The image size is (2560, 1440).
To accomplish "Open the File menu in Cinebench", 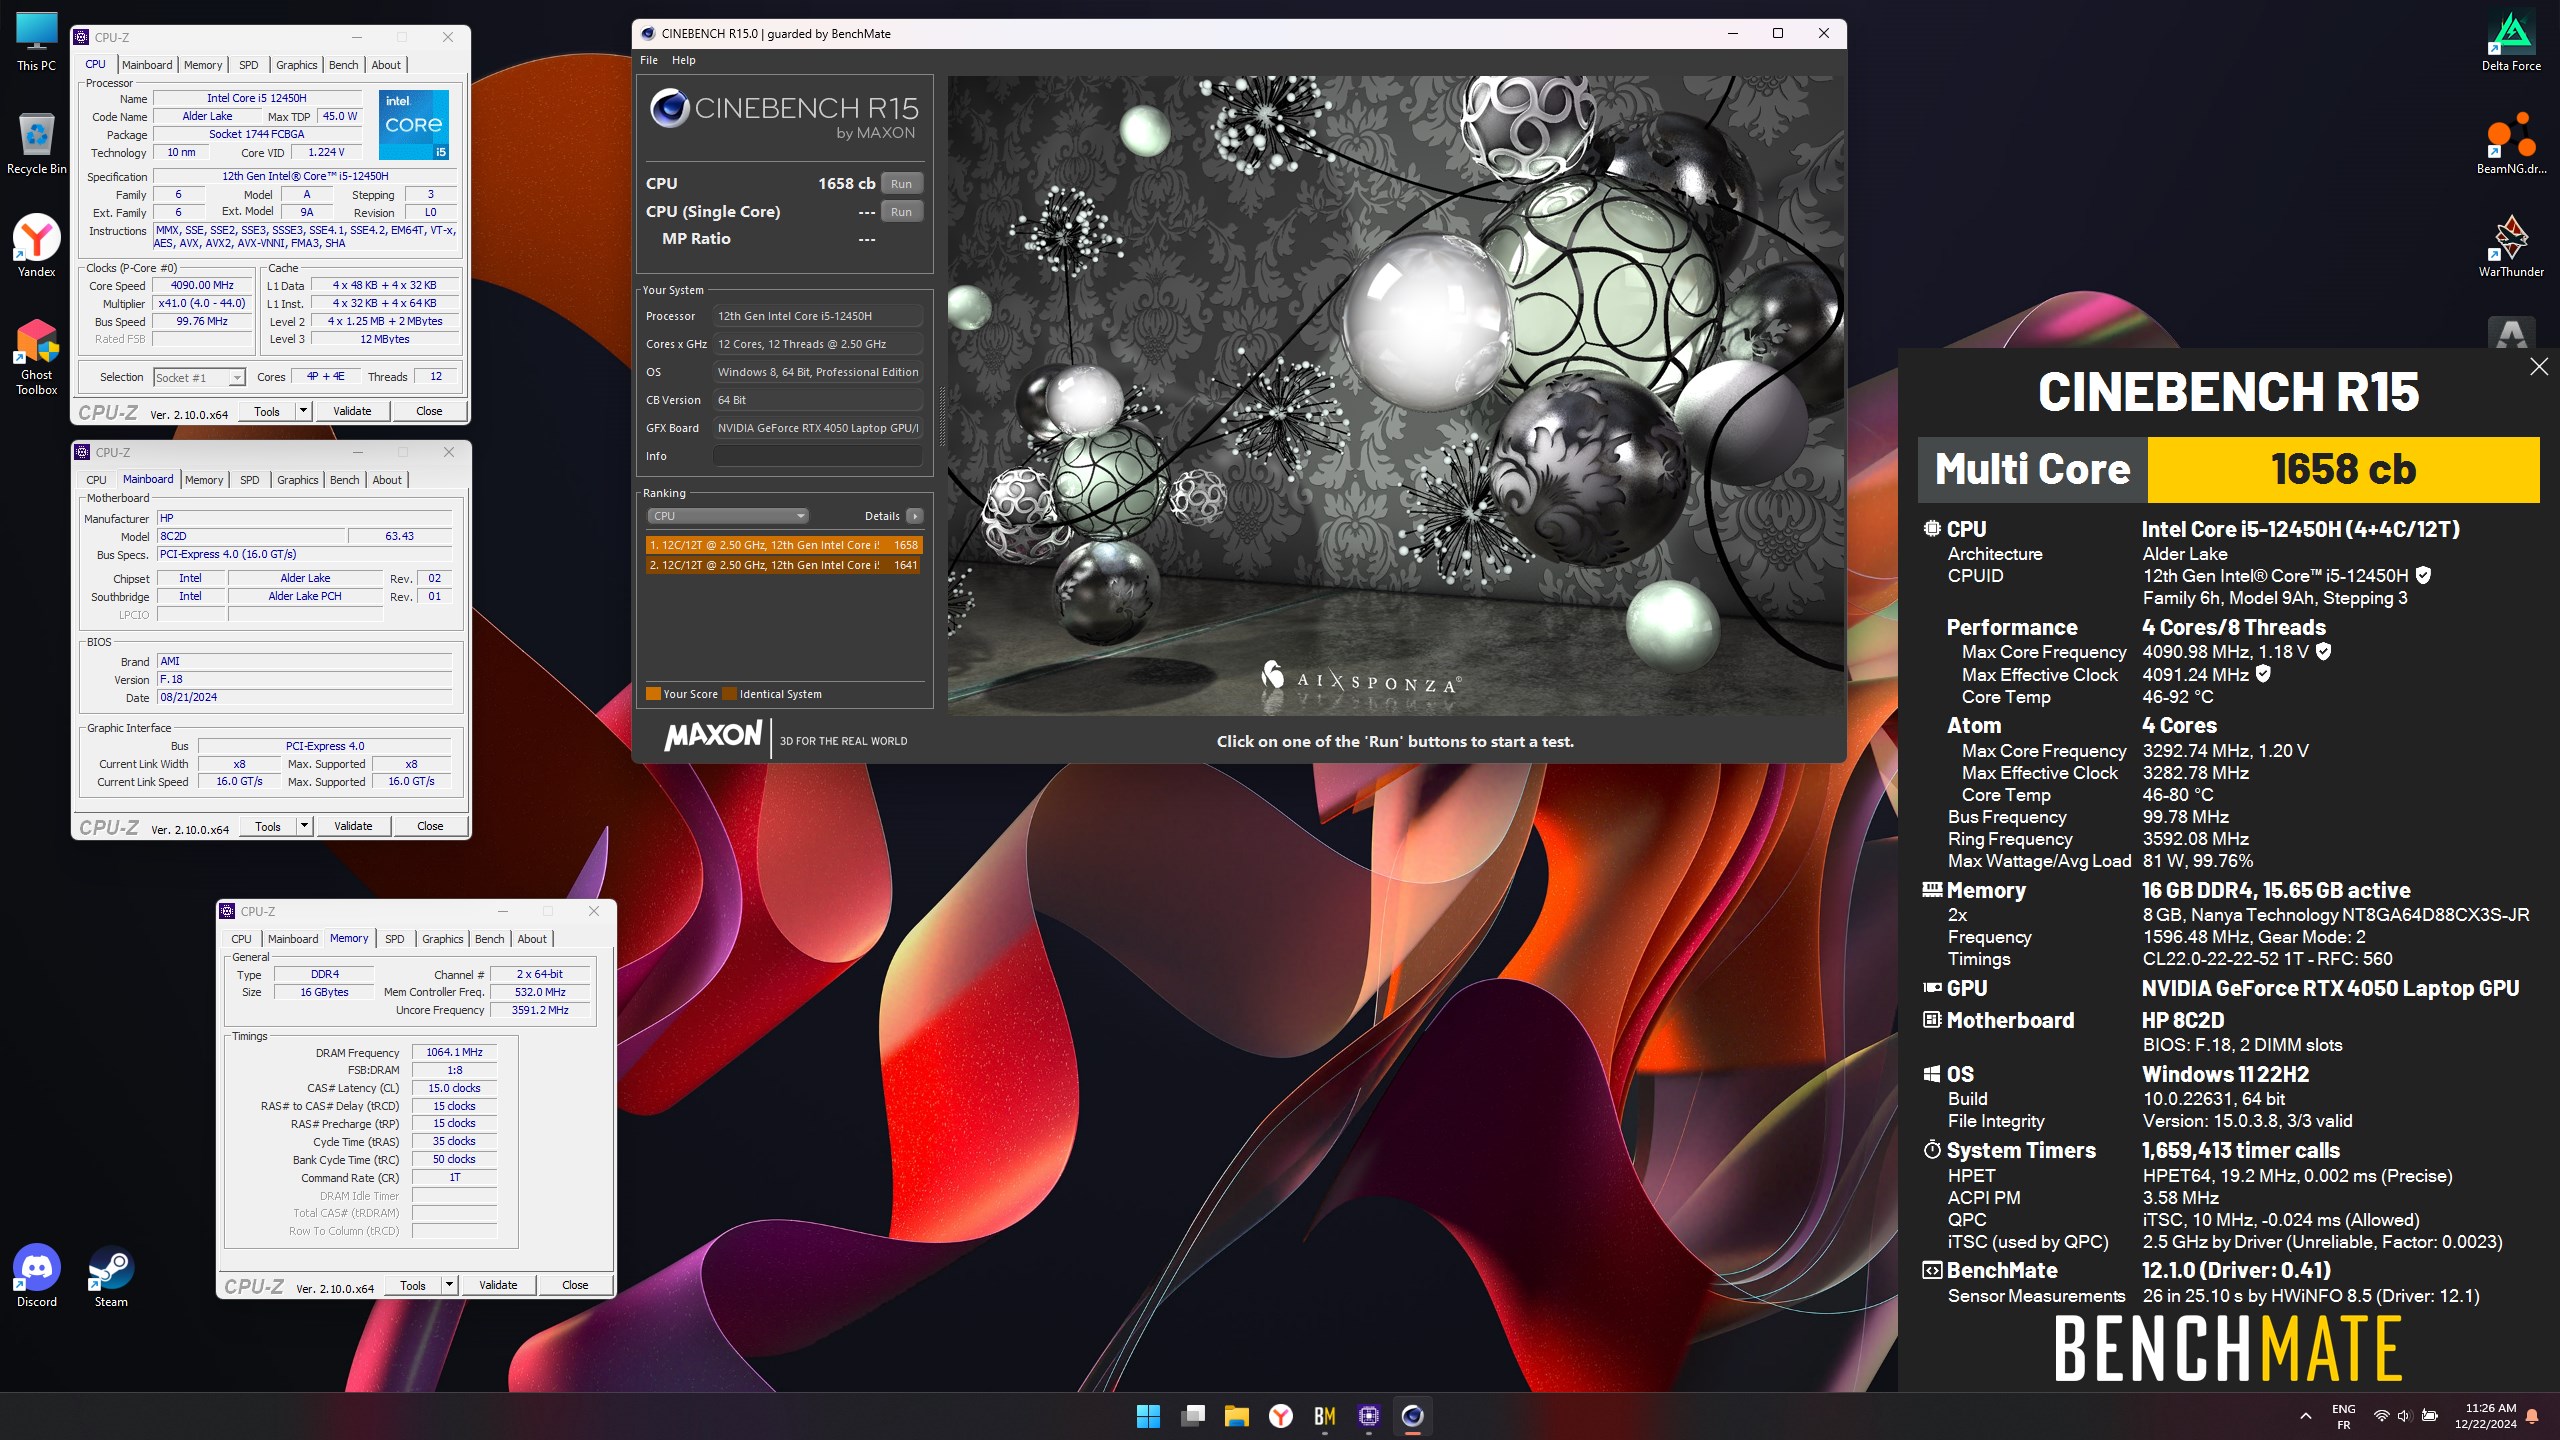I will pyautogui.click(x=649, y=60).
